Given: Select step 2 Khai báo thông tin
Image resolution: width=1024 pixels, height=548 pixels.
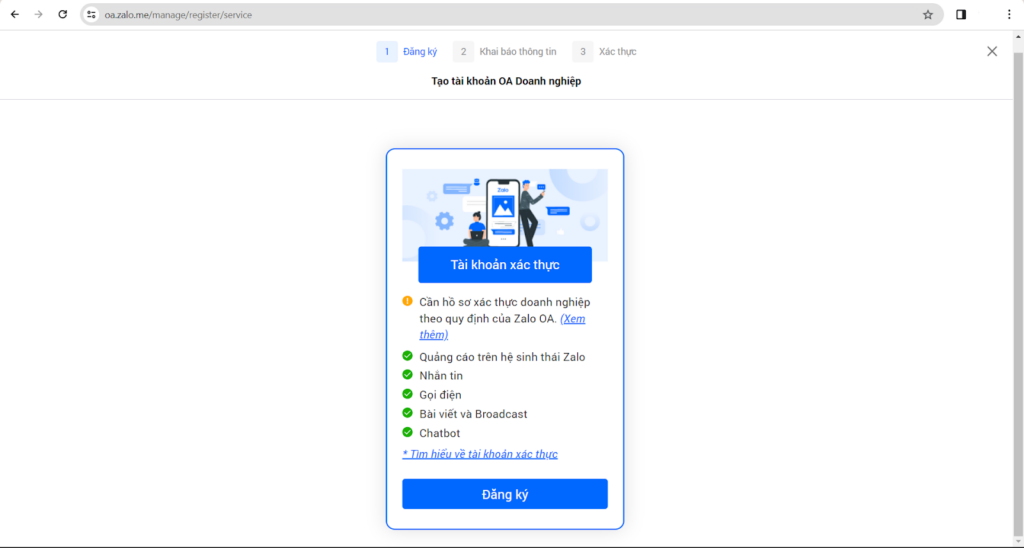Looking at the screenshot, I should coord(505,52).
